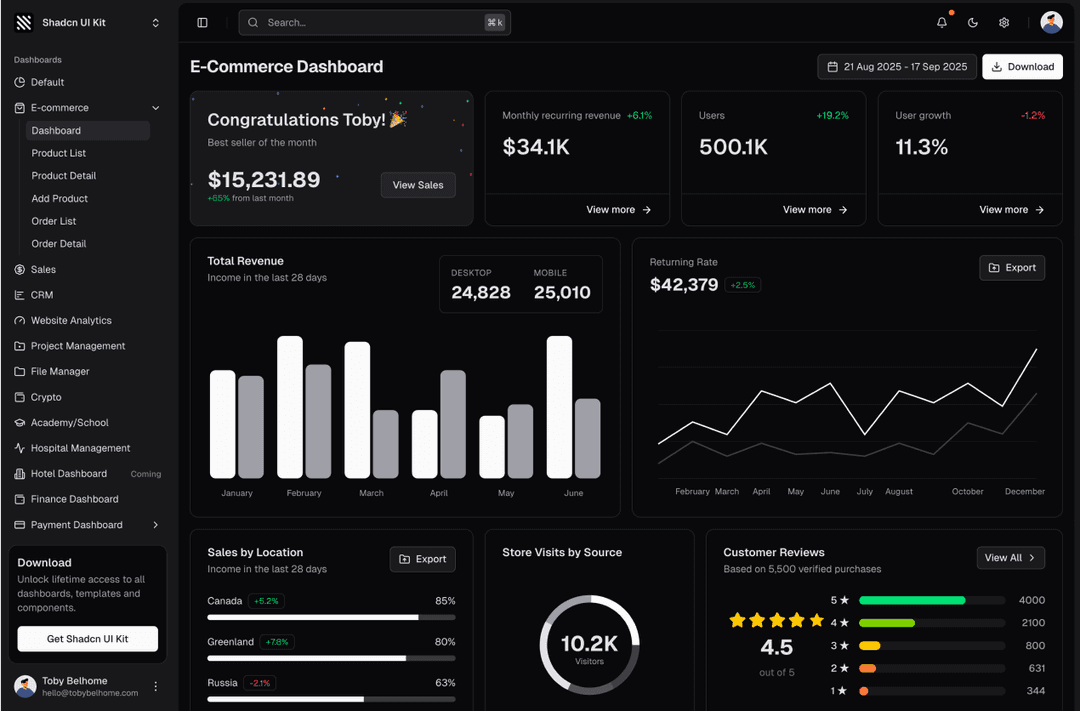
Task: Click the Get Shadcn UI Kit button
Action: (x=86, y=638)
